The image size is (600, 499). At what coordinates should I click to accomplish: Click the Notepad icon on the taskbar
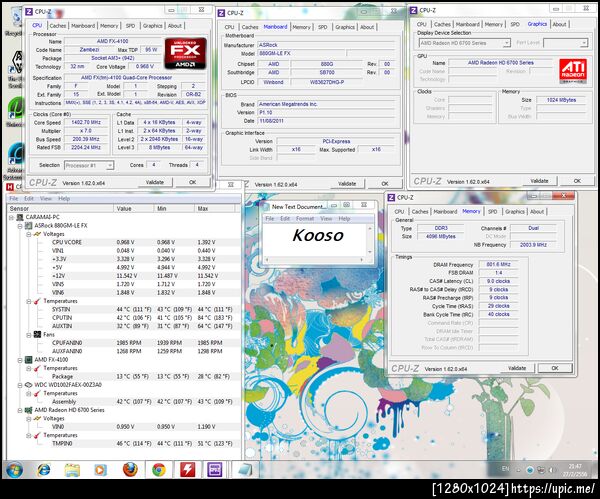(x=245, y=470)
